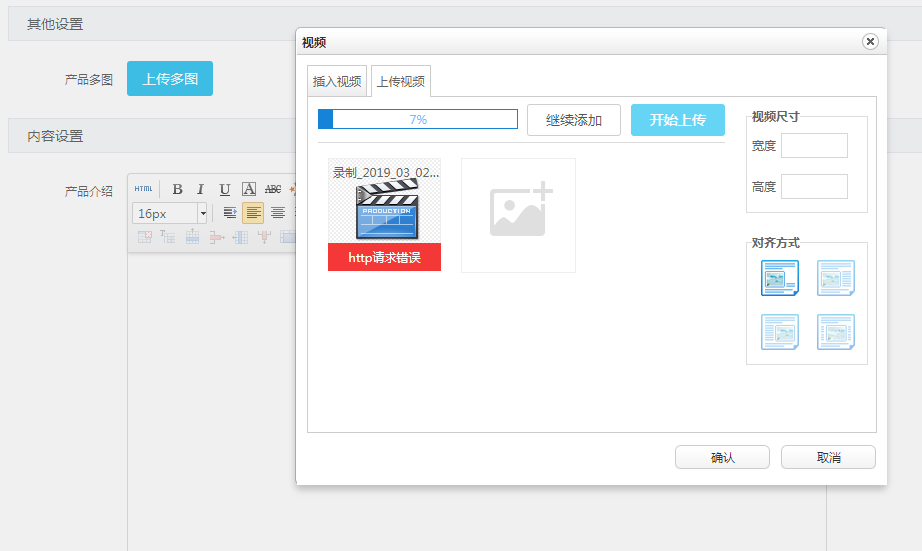Image resolution: width=922 pixels, height=551 pixels.
Task: Click the character border (boxed A) icon
Action: coord(248,189)
